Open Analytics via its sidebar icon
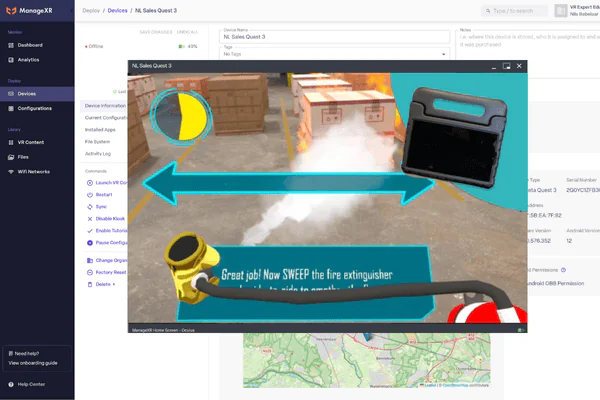Viewport: 600px width, 400px height. pos(11,60)
